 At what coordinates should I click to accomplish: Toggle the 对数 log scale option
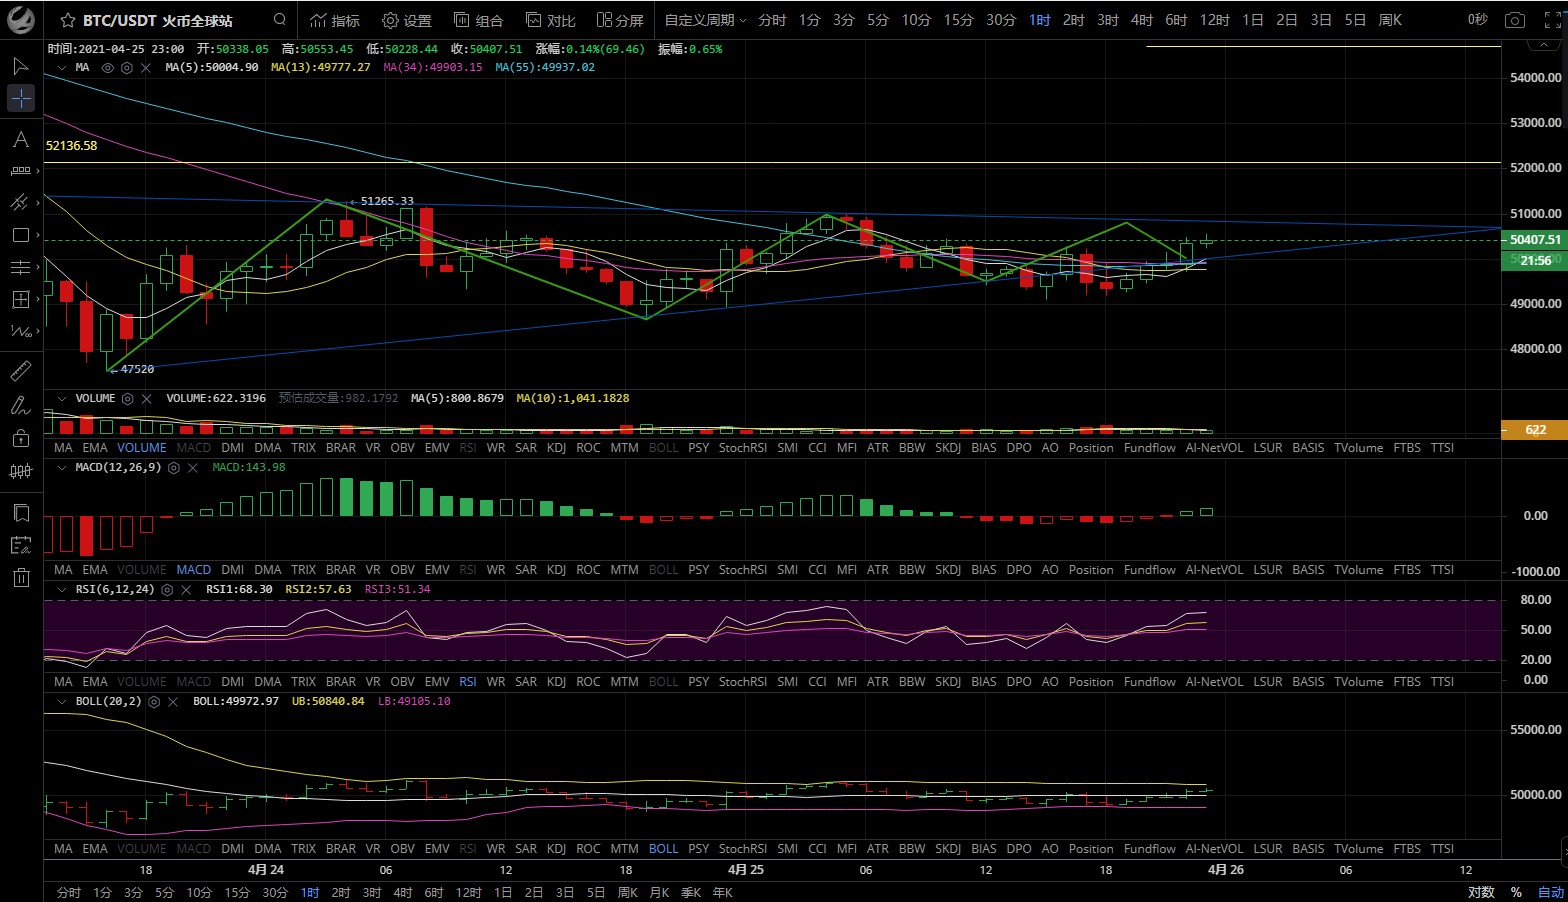click(x=1481, y=892)
